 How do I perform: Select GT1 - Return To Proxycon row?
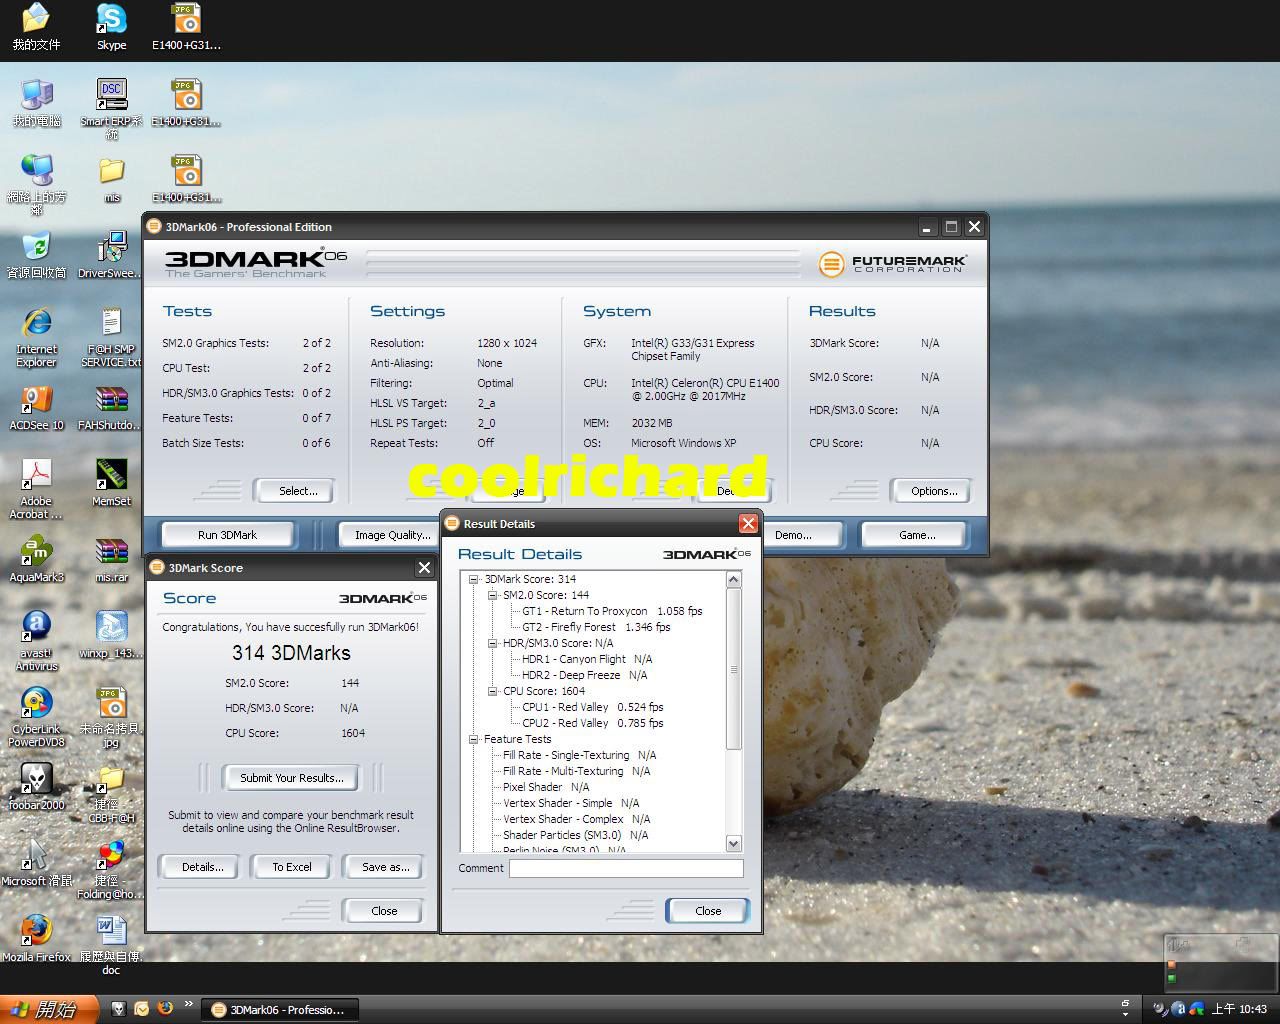612,611
